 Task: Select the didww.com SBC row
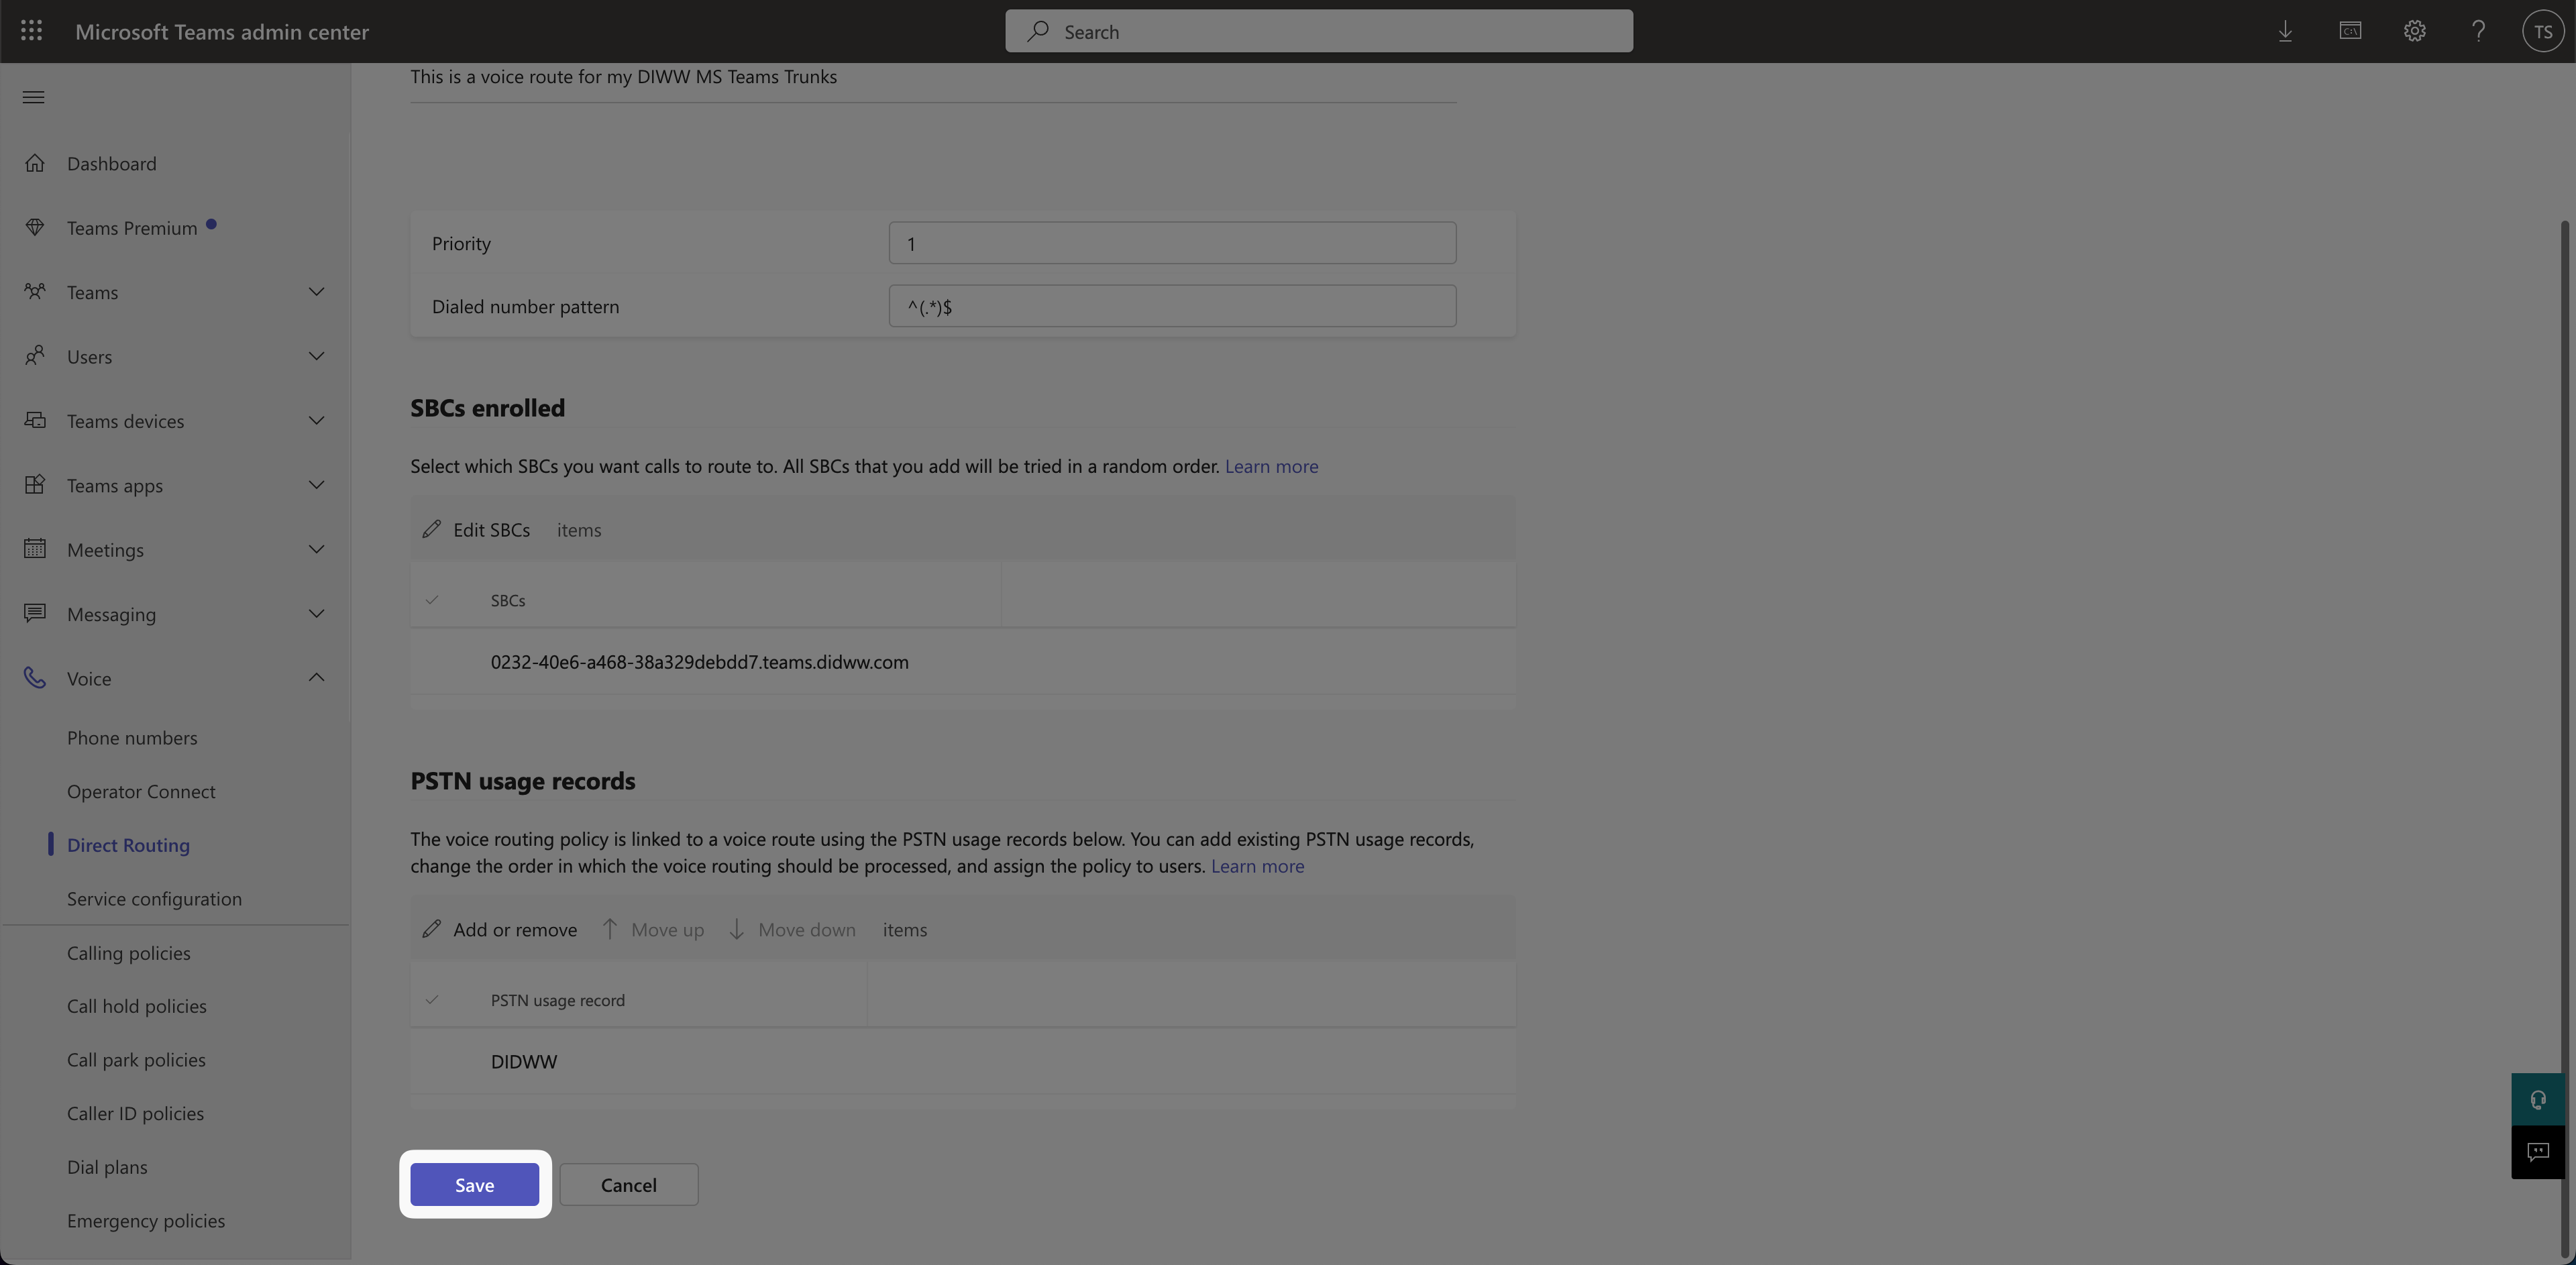pos(962,661)
